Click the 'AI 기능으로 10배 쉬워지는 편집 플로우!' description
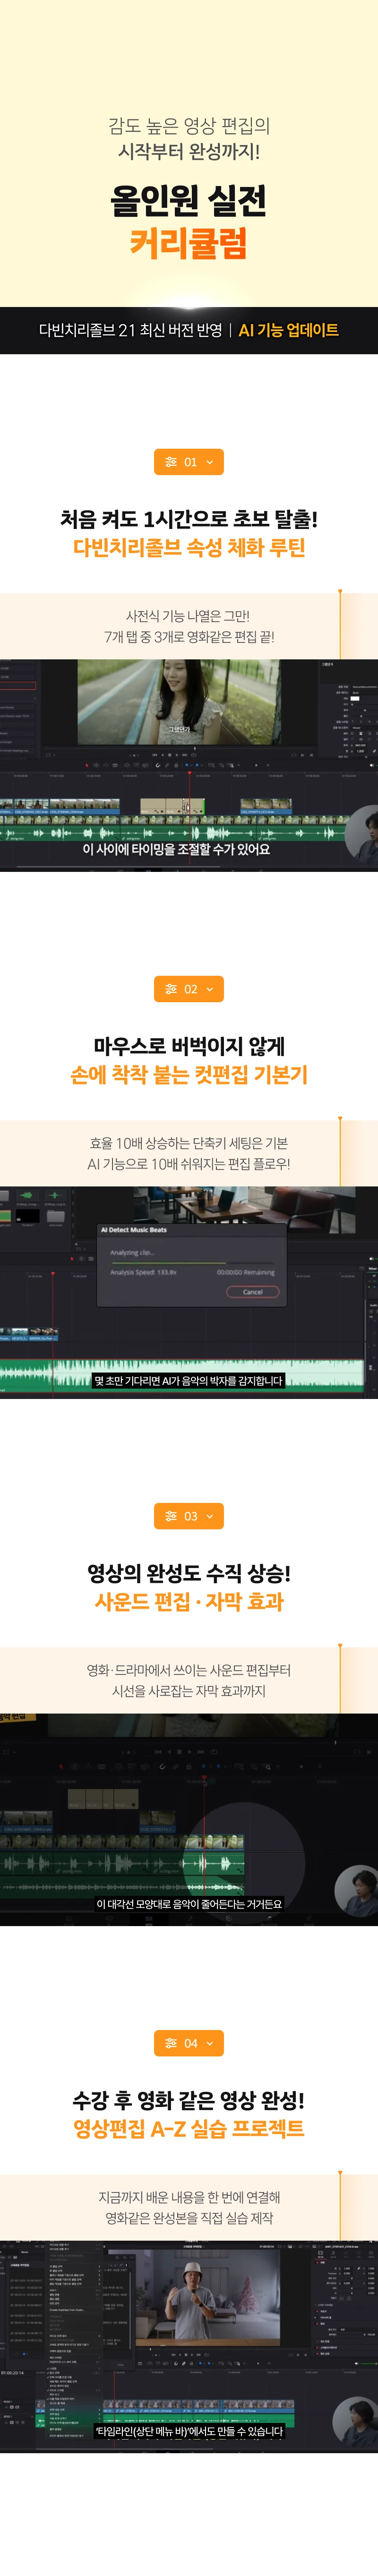 (189, 1164)
